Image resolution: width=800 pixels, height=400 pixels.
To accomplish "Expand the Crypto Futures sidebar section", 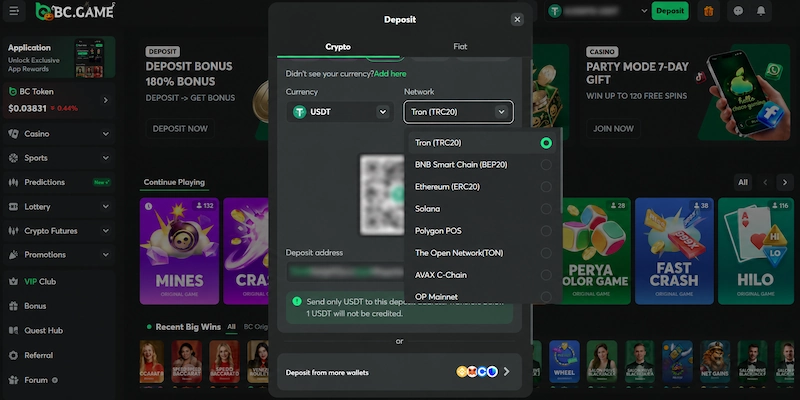I will pyautogui.click(x=106, y=231).
